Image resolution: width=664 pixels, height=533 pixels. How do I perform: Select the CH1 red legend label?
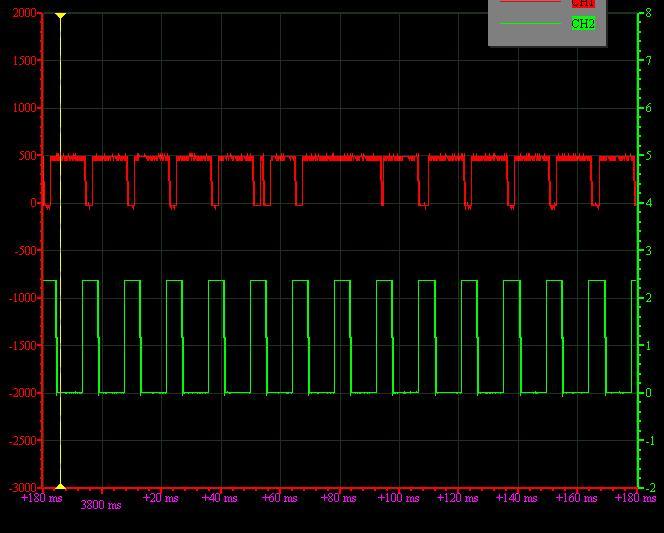tap(583, 4)
